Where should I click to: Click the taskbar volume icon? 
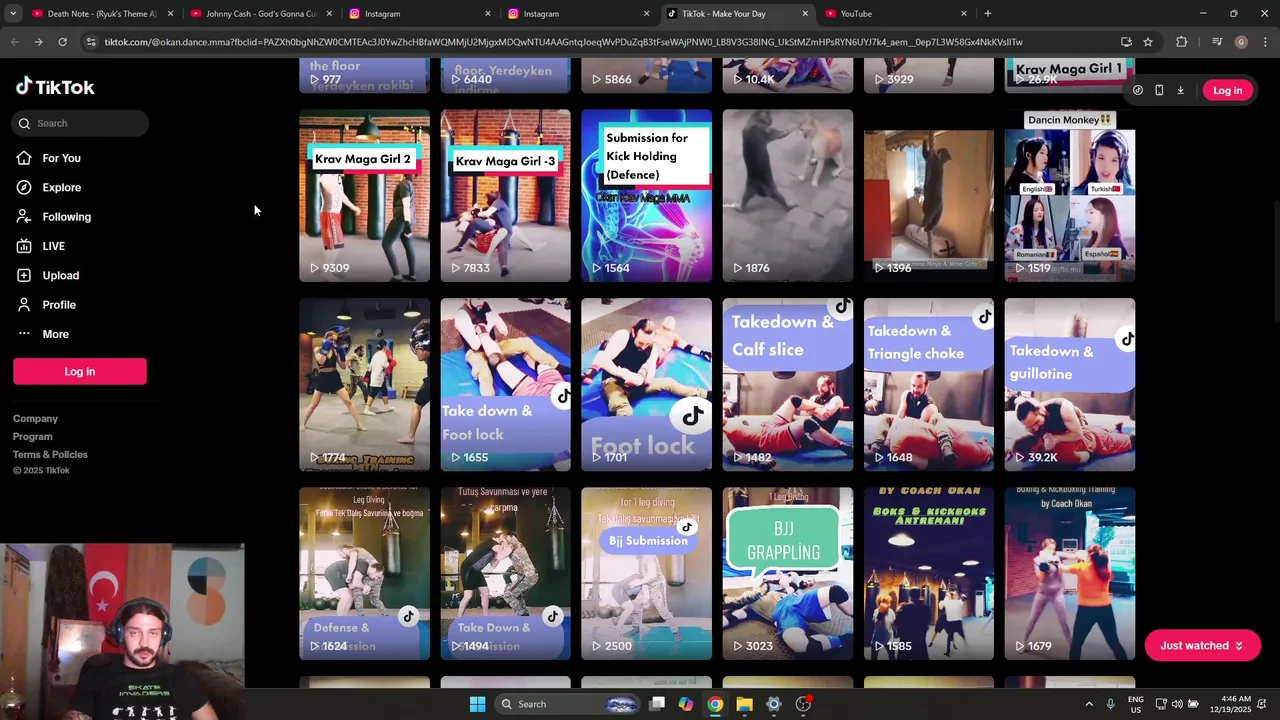pyautogui.click(x=1177, y=704)
